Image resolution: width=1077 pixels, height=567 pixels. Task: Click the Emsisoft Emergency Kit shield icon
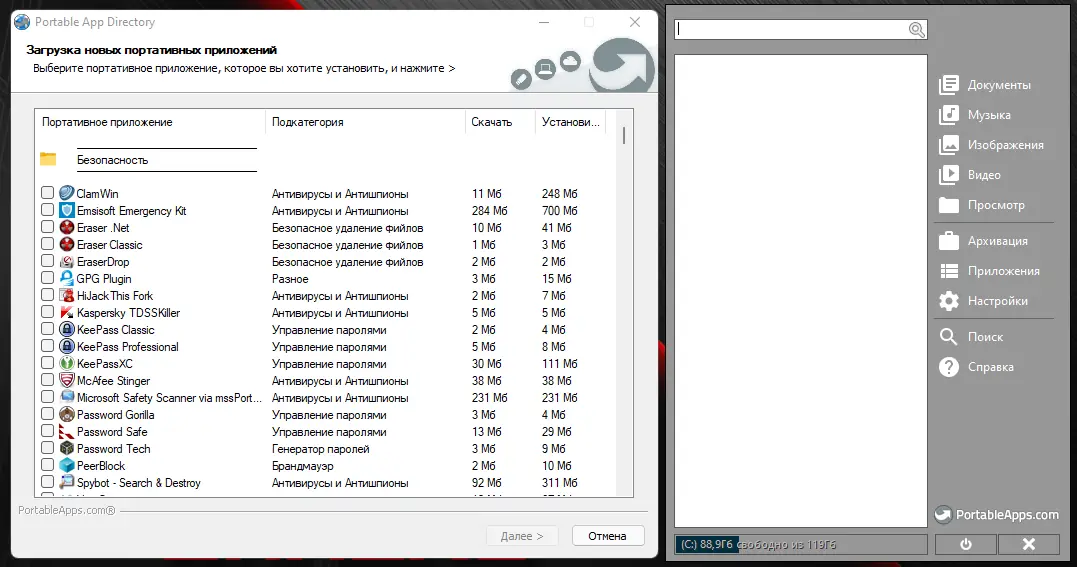click(x=67, y=210)
